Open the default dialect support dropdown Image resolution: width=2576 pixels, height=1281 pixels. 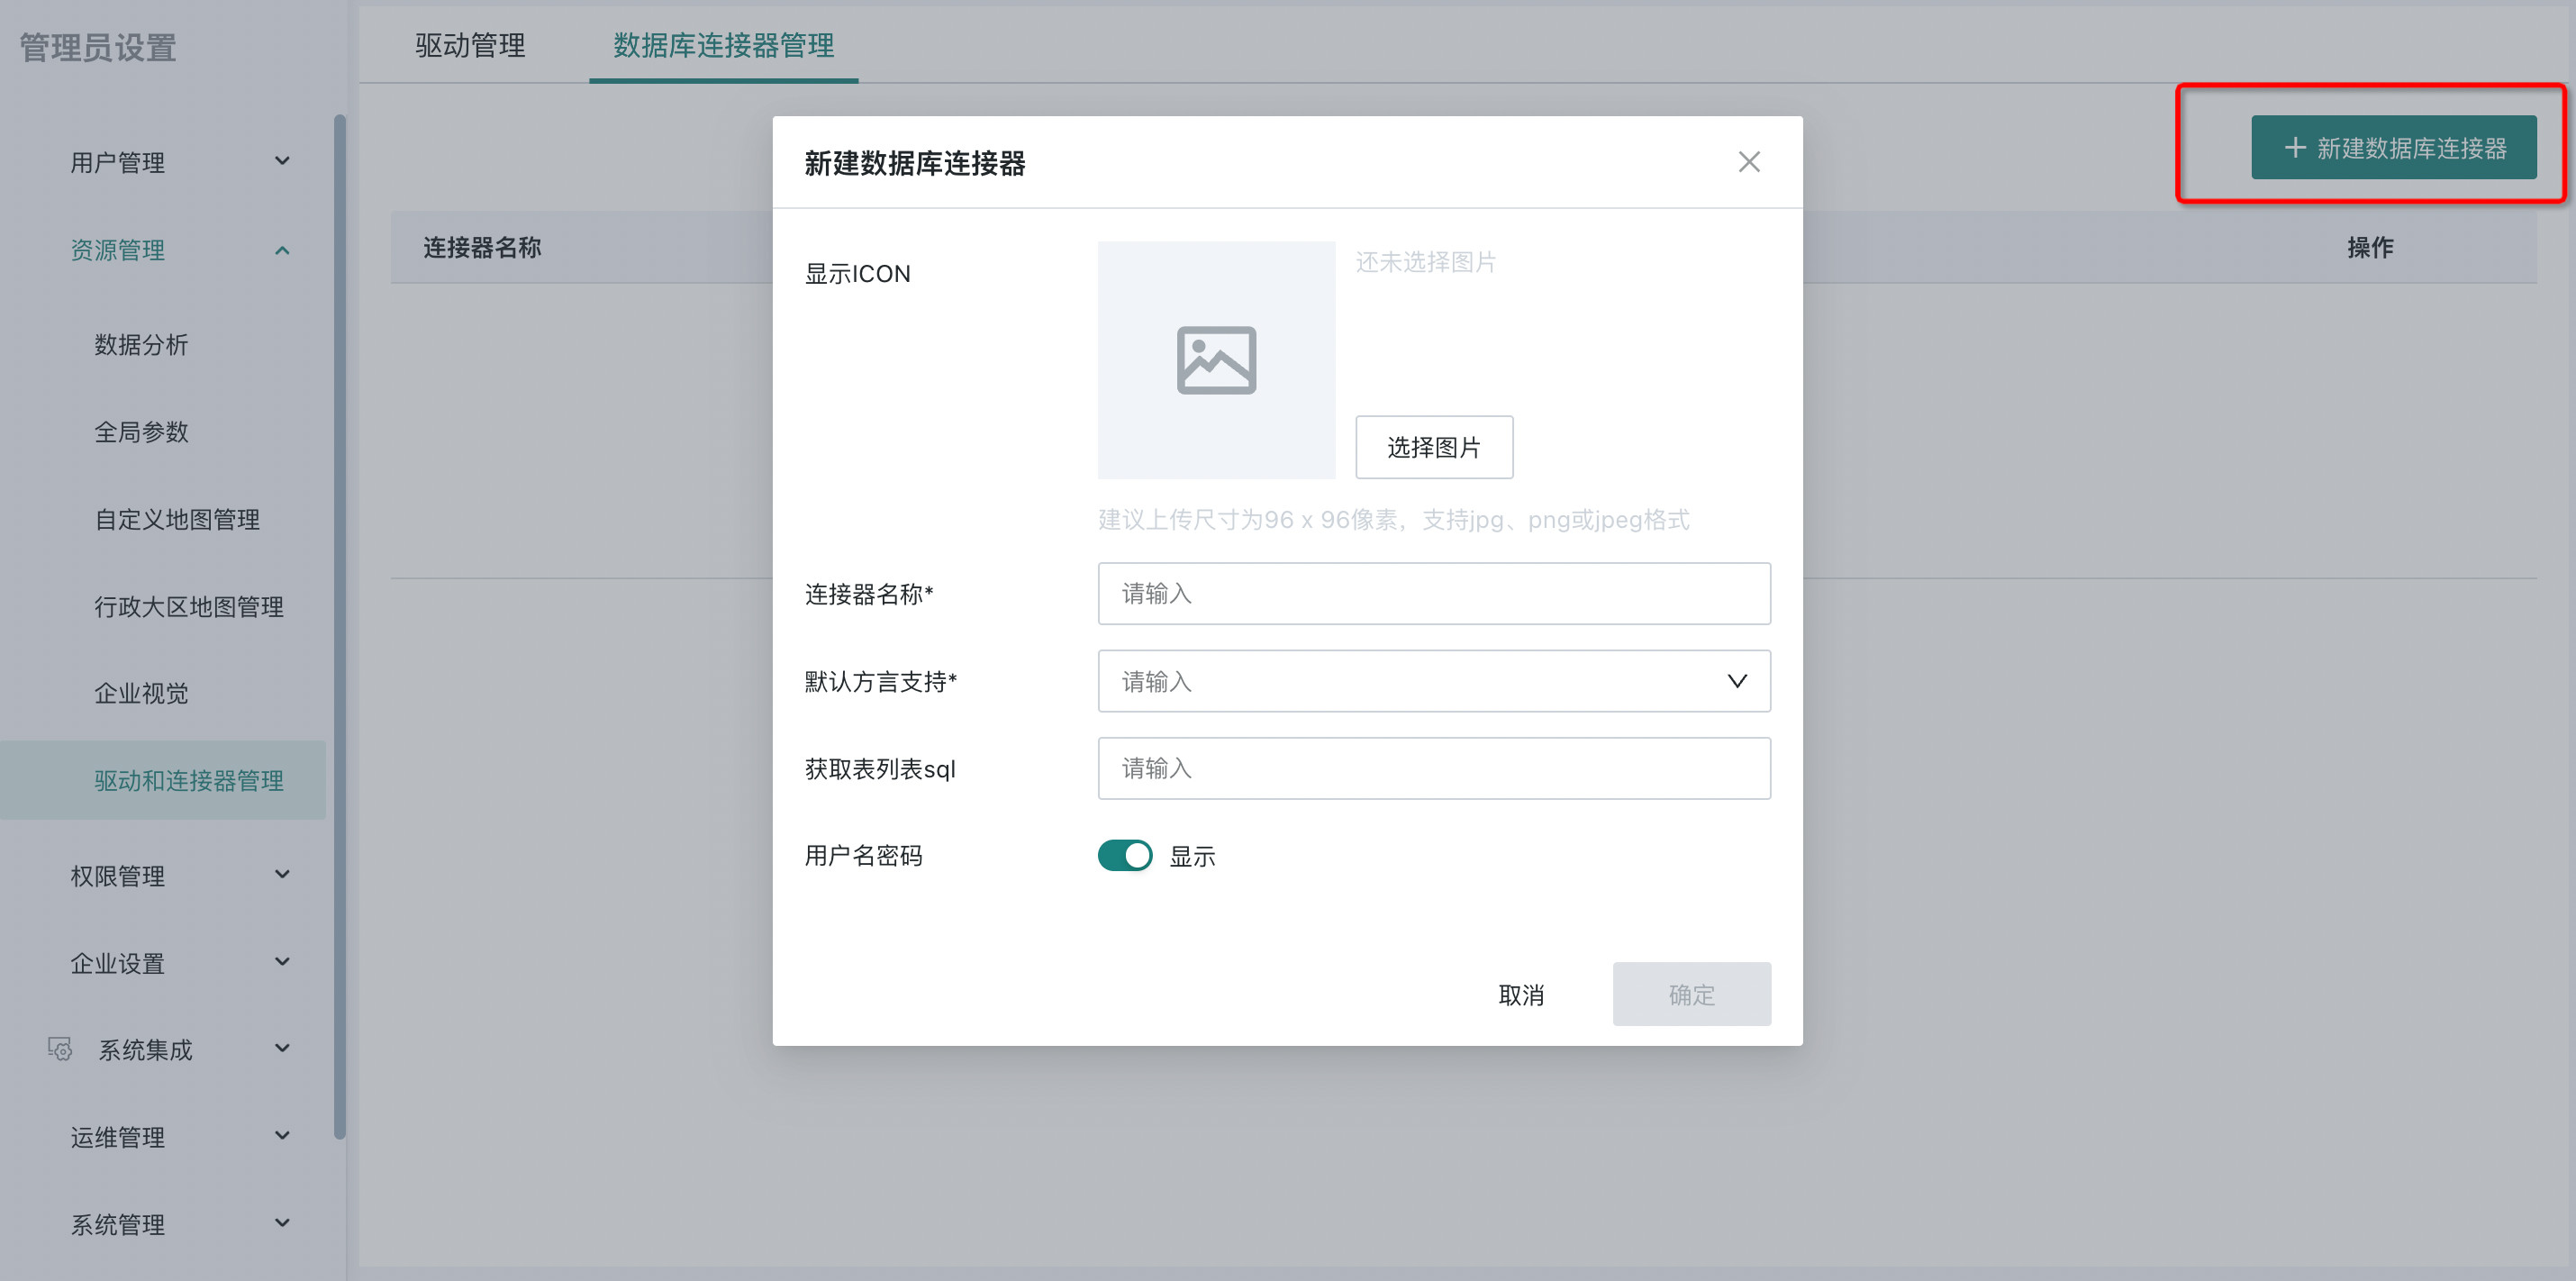[x=1433, y=681]
